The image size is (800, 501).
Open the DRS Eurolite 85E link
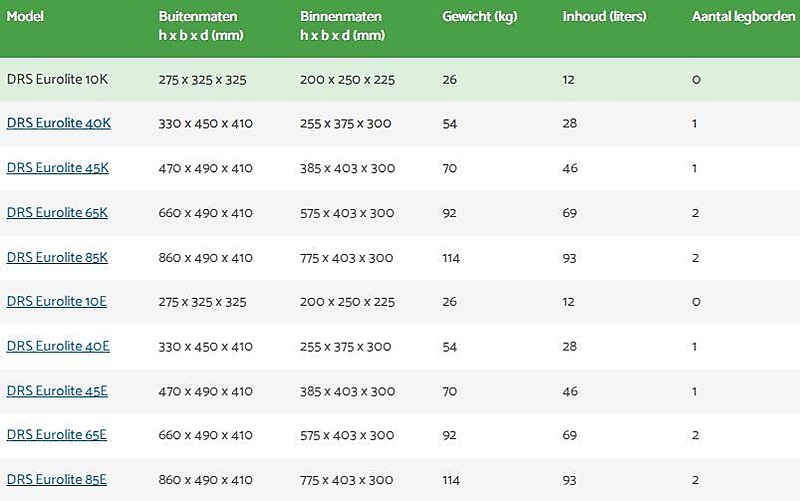(x=57, y=480)
